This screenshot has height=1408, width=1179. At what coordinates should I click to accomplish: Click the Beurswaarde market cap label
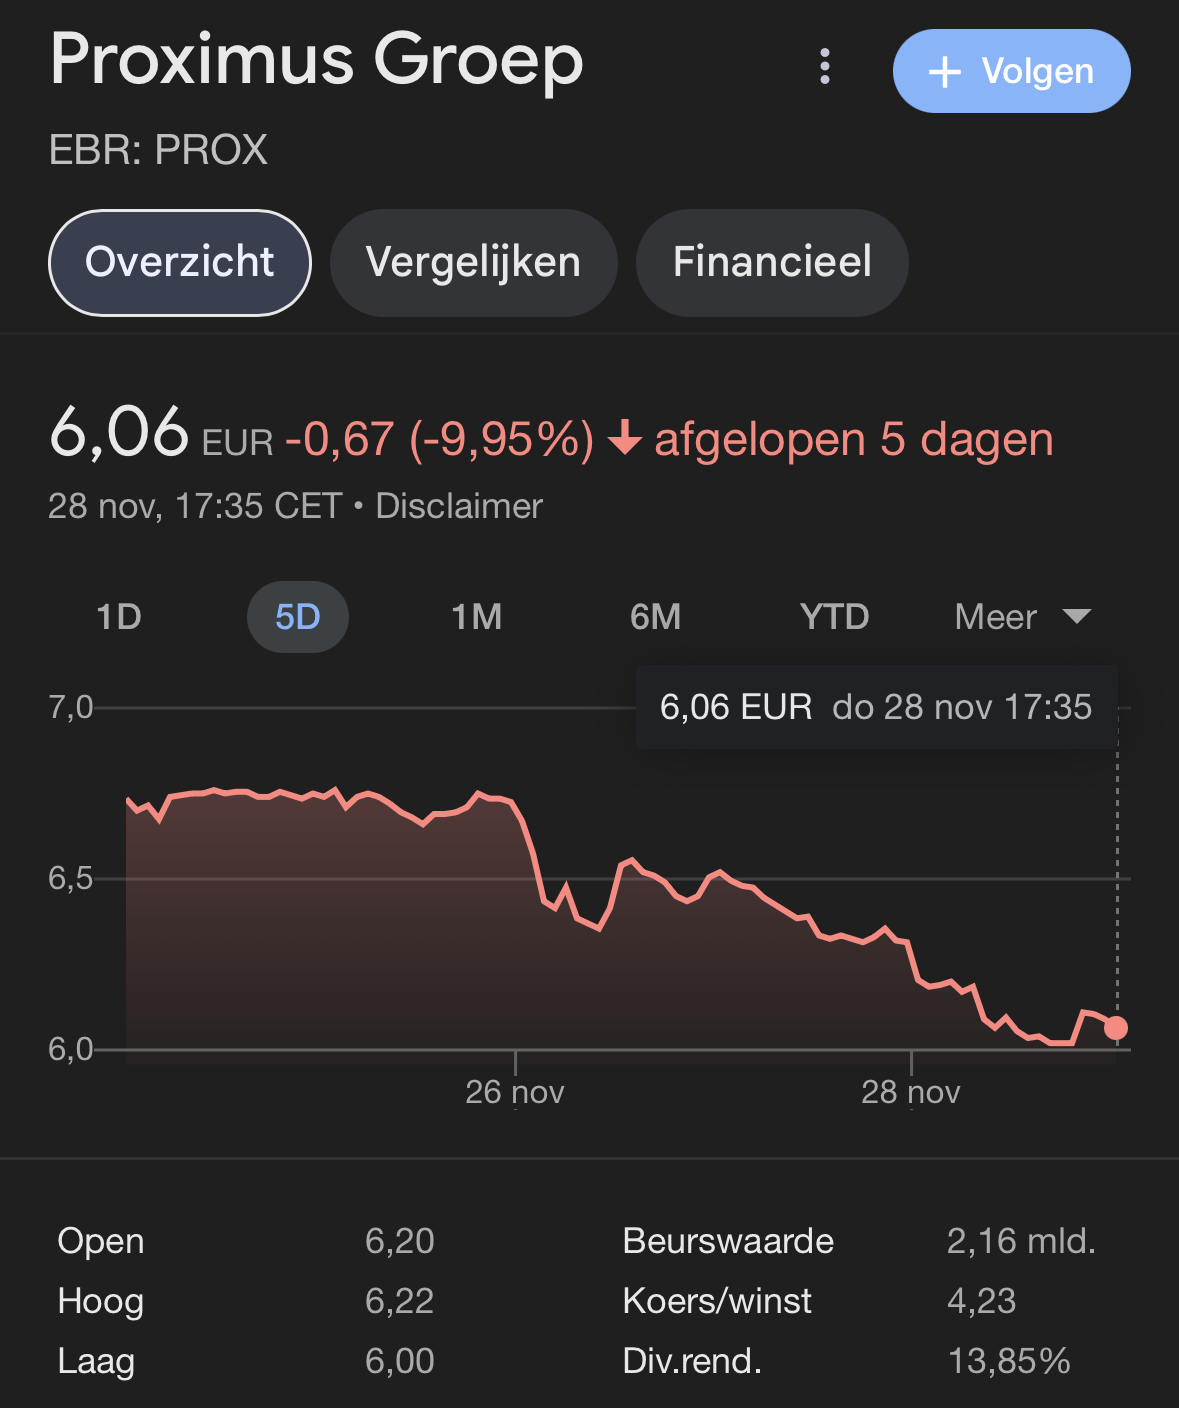click(x=728, y=1241)
